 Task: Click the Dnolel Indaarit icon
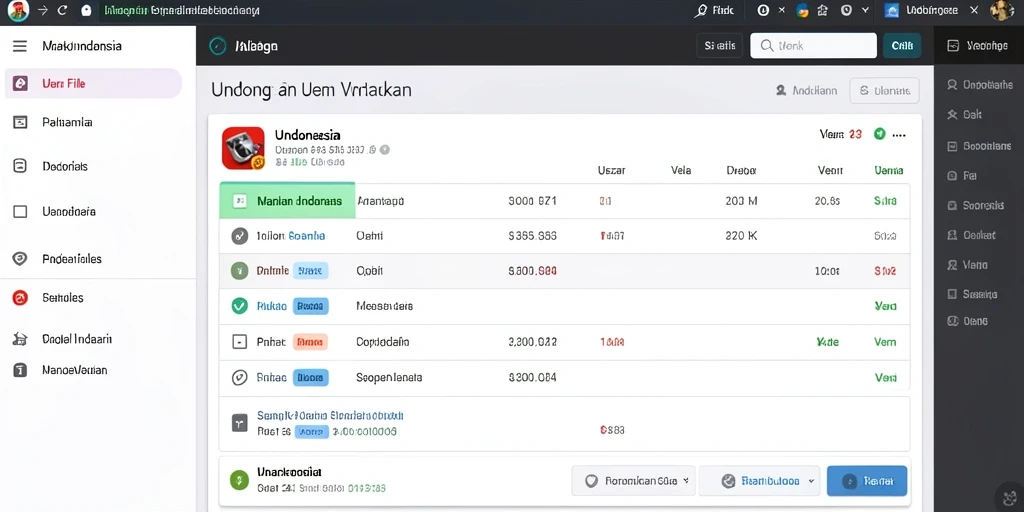pyautogui.click(x=20, y=339)
